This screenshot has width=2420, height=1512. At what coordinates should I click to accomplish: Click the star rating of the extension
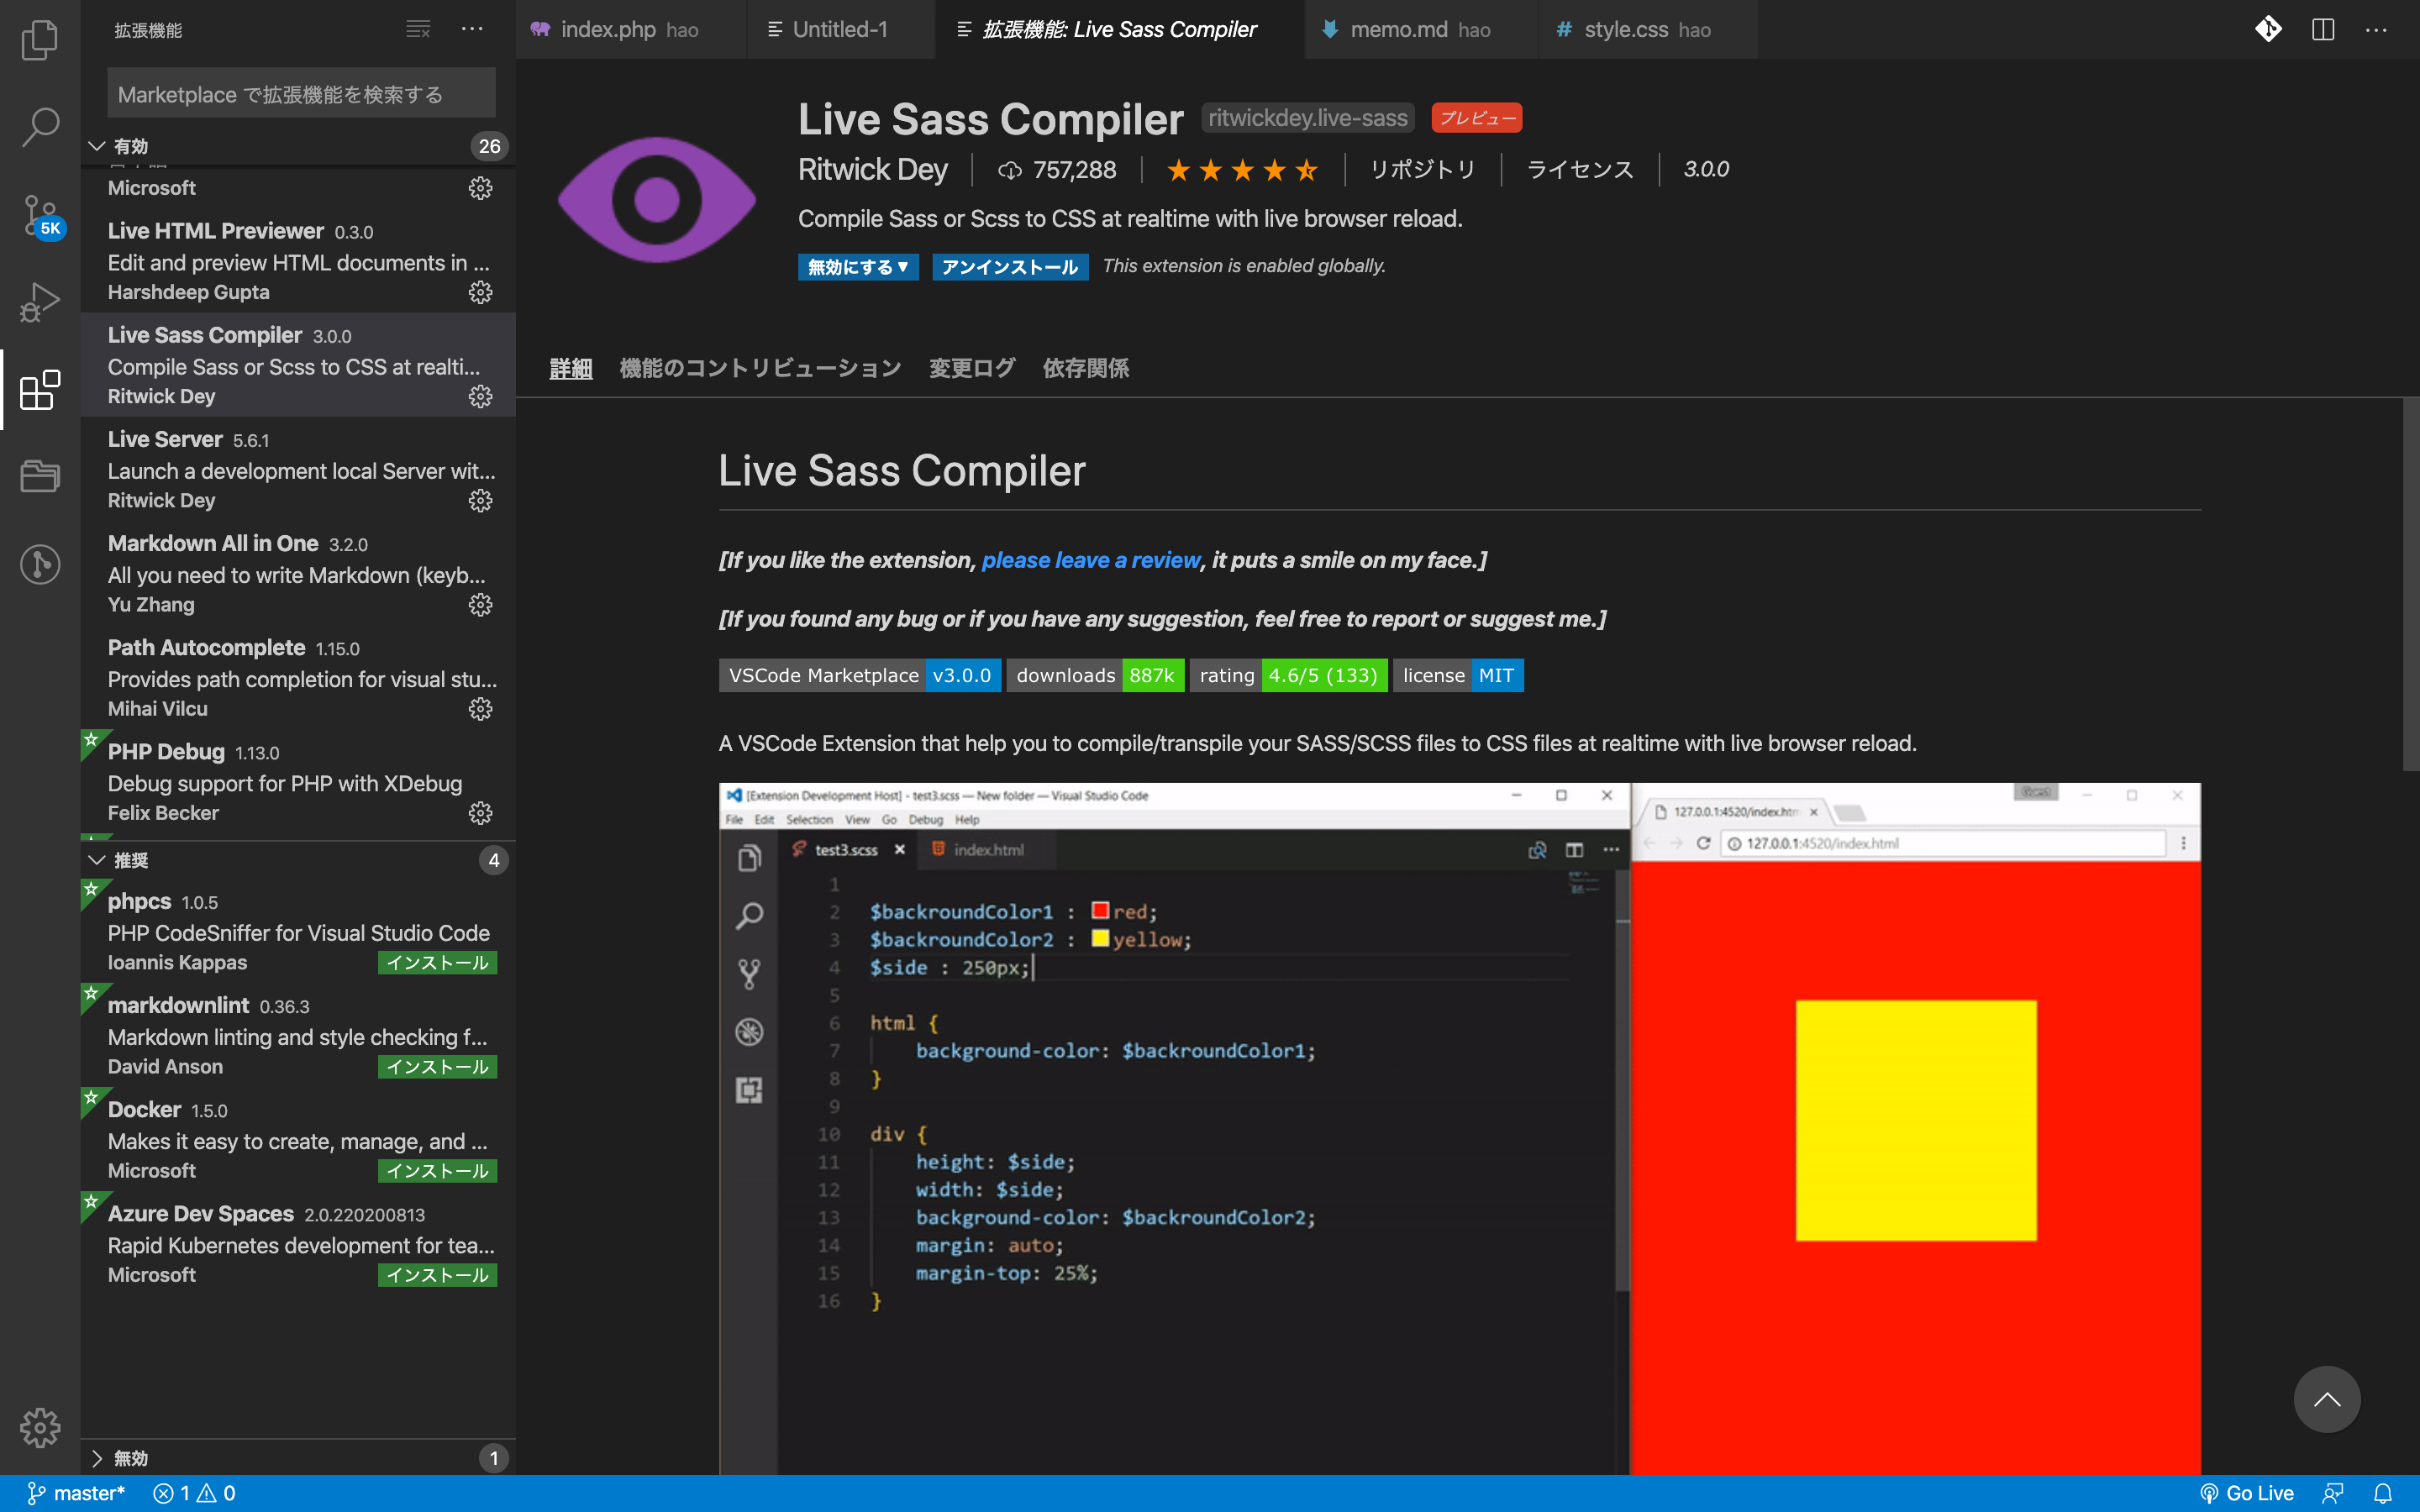tap(1242, 170)
